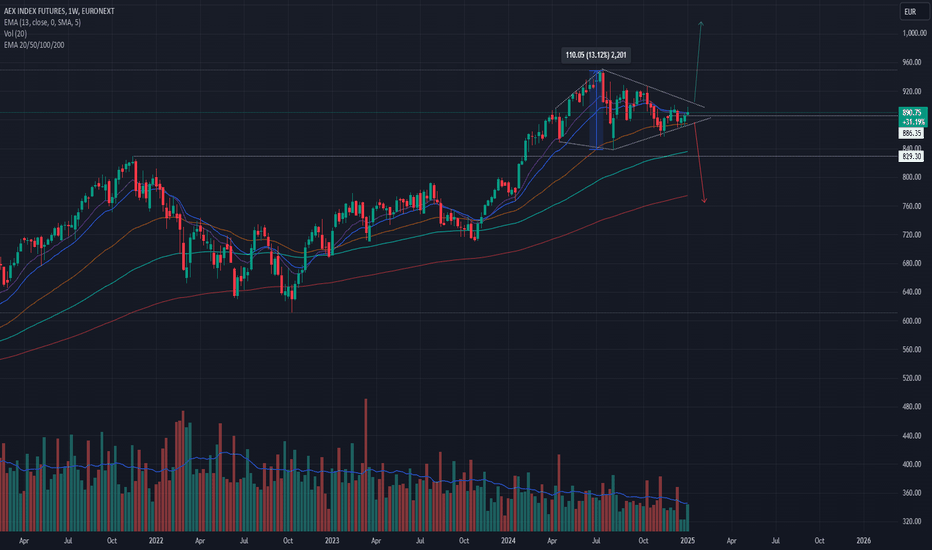Click the 2026 label on time axis

pyautogui.click(x=864, y=540)
